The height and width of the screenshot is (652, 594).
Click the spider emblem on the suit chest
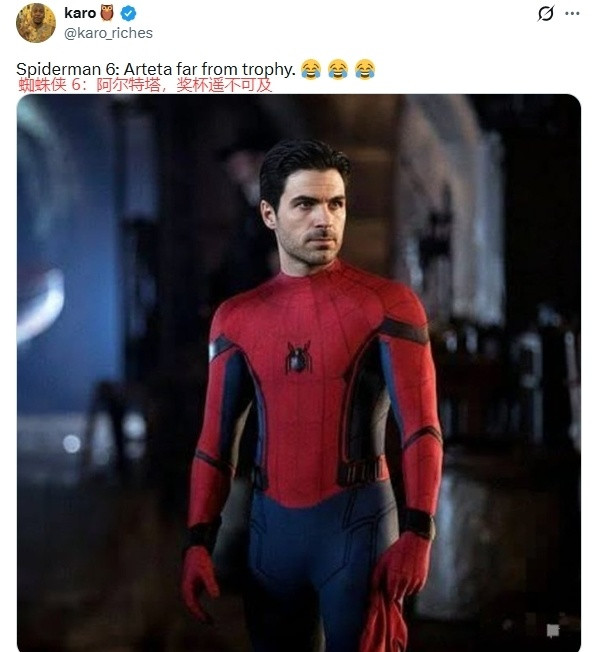pos(298,357)
